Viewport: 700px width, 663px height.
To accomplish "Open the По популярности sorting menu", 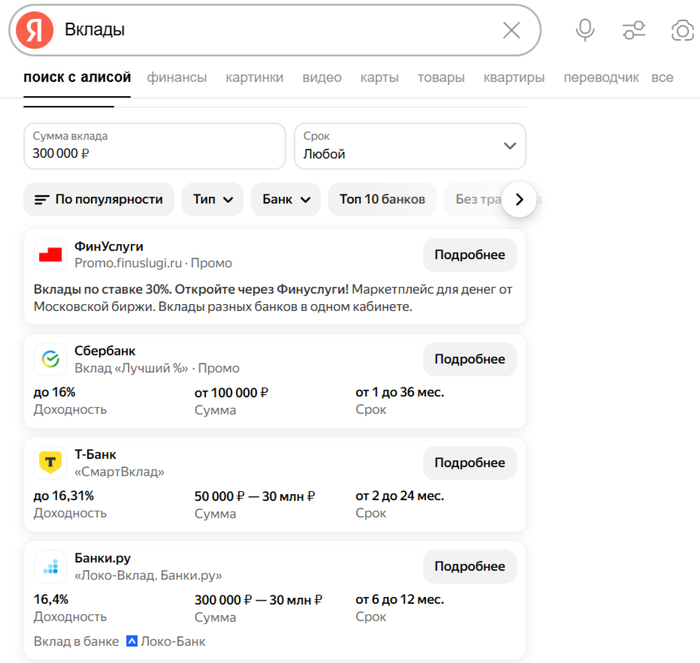I will pyautogui.click(x=99, y=199).
